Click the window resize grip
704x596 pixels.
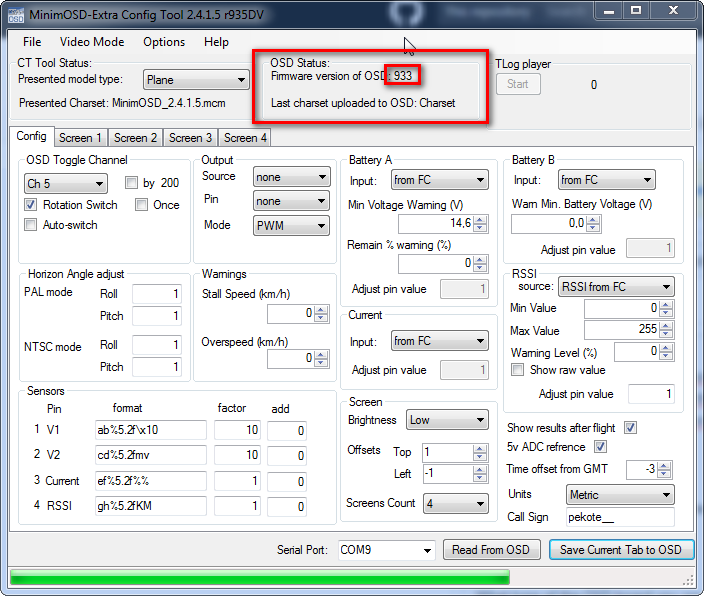coord(688,580)
